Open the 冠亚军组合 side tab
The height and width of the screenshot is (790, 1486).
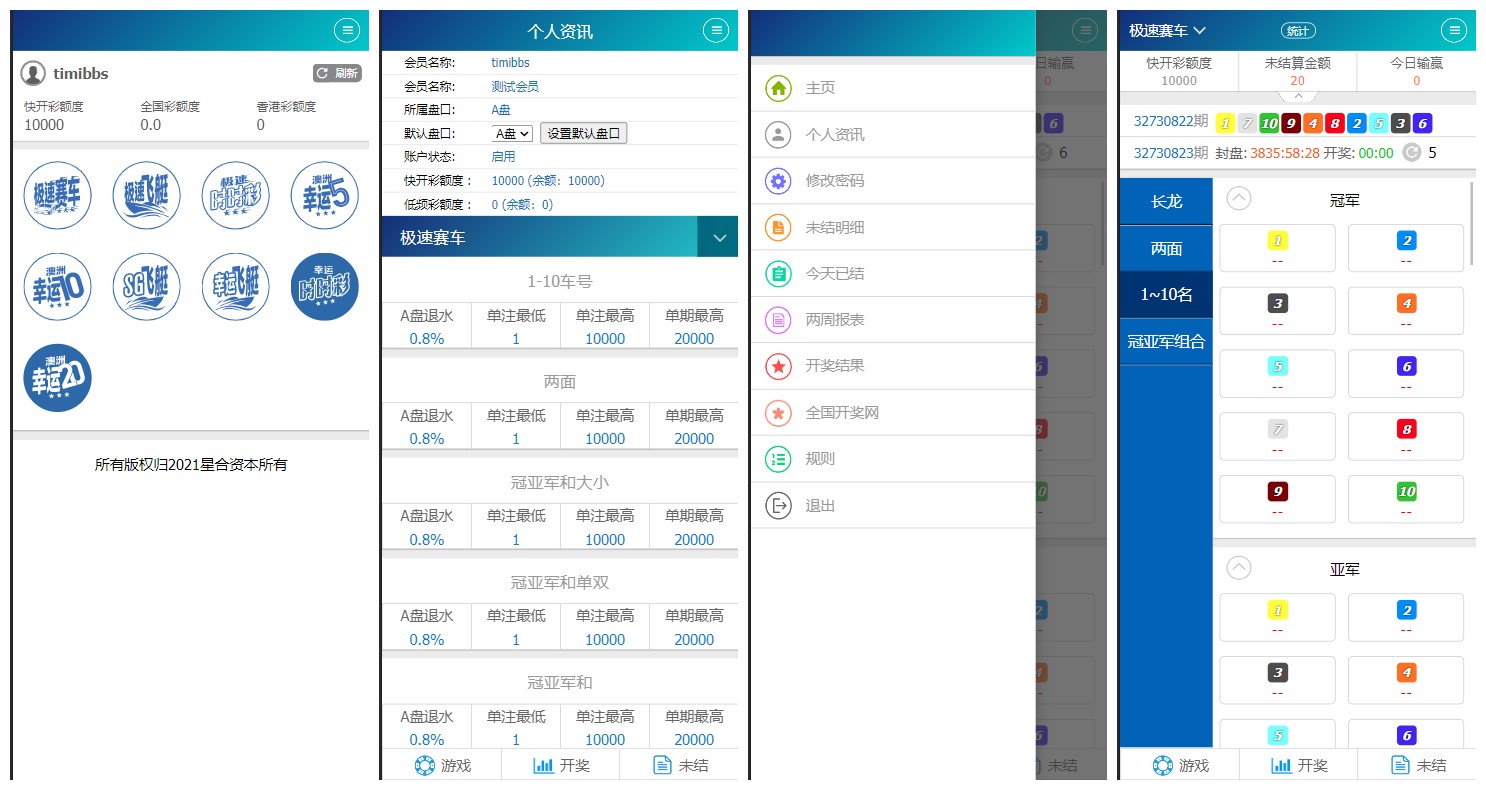(1166, 342)
